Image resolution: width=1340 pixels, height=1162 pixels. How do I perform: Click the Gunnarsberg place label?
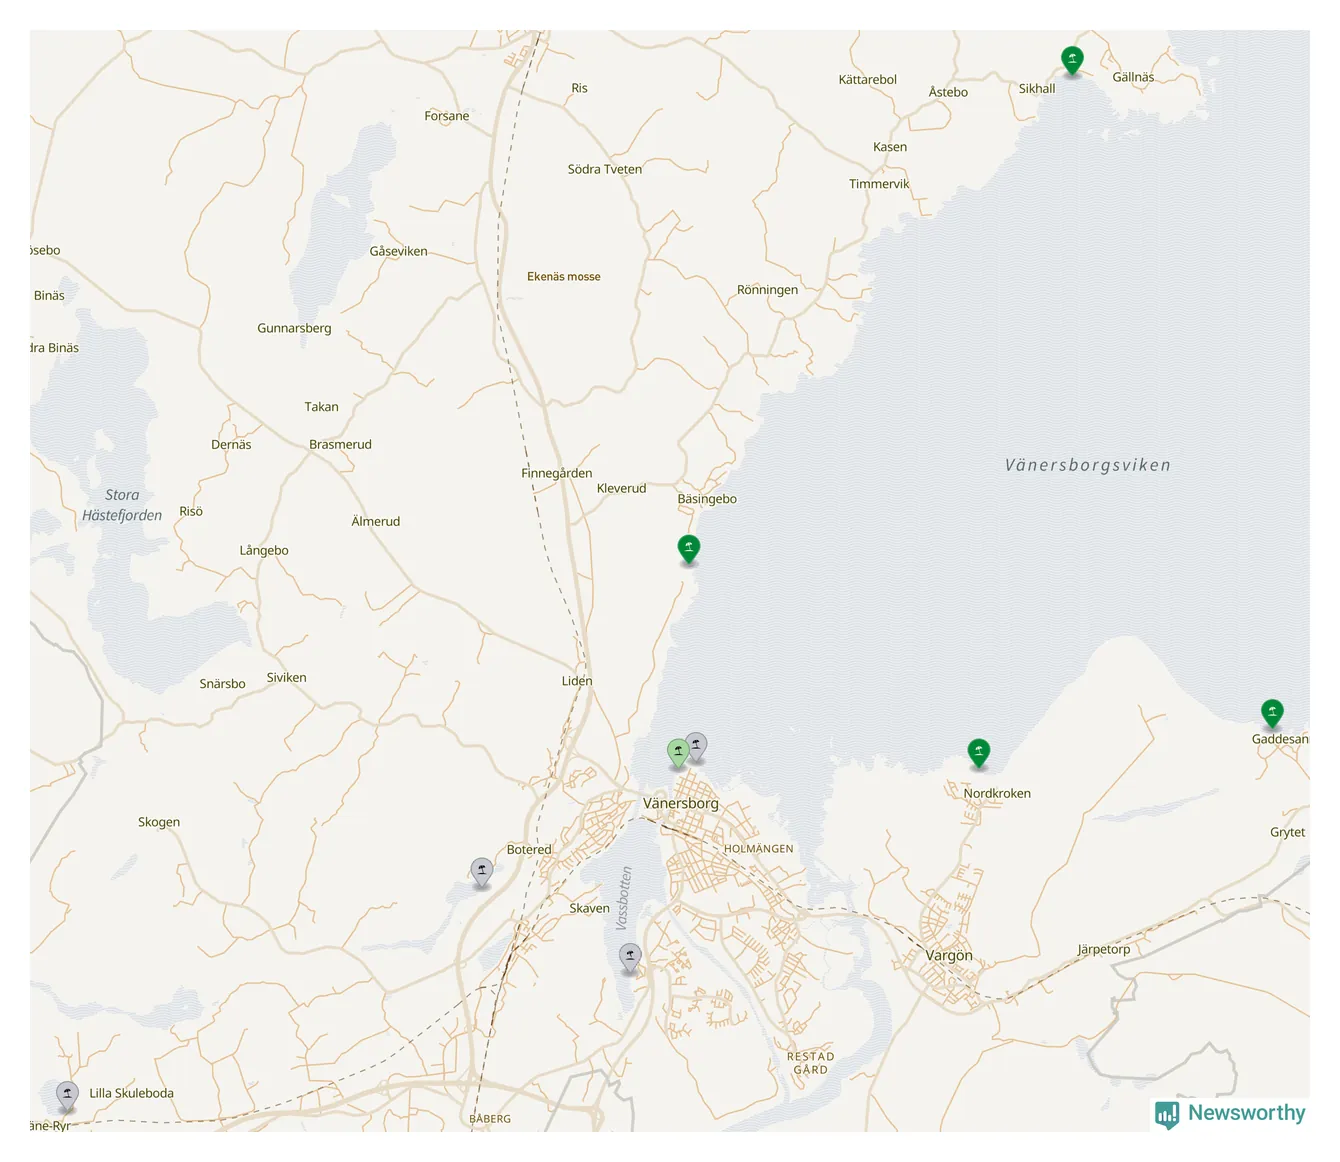[294, 328]
